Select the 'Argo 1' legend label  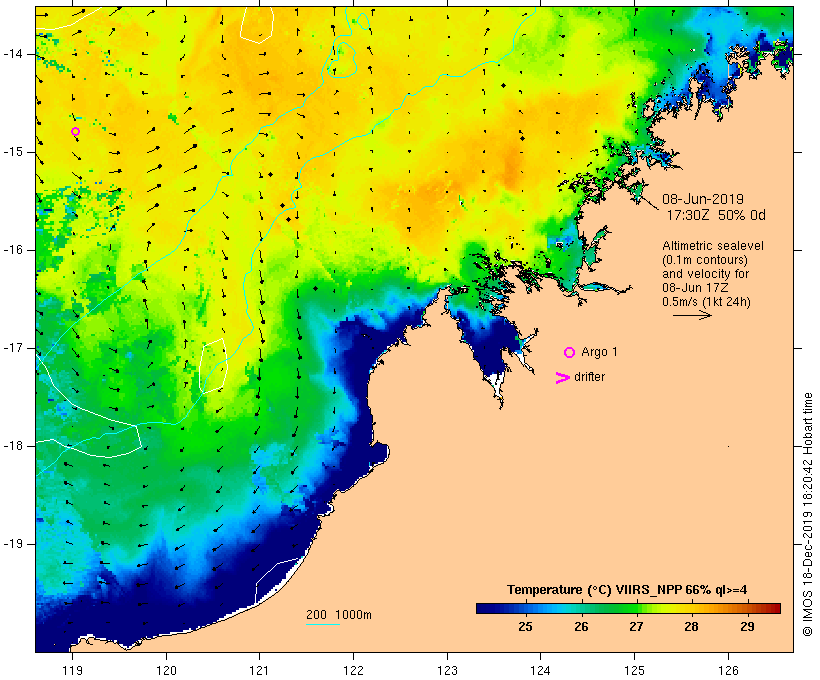point(599,352)
